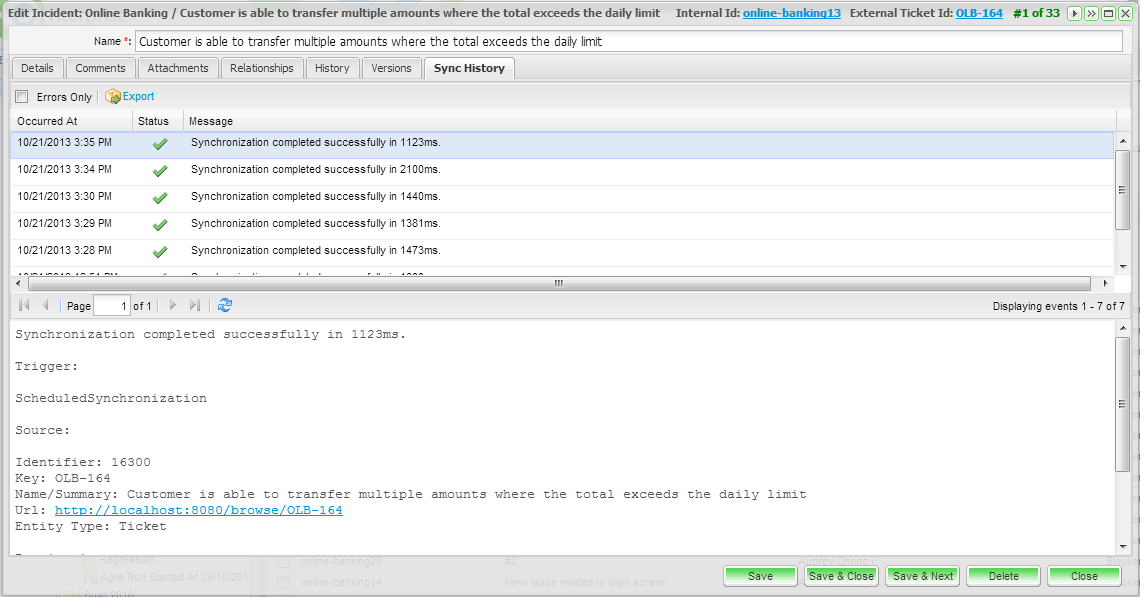Viewport: 1140px width, 597px height.
Task: Switch to the Comments tab
Action: [x=100, y=68]
